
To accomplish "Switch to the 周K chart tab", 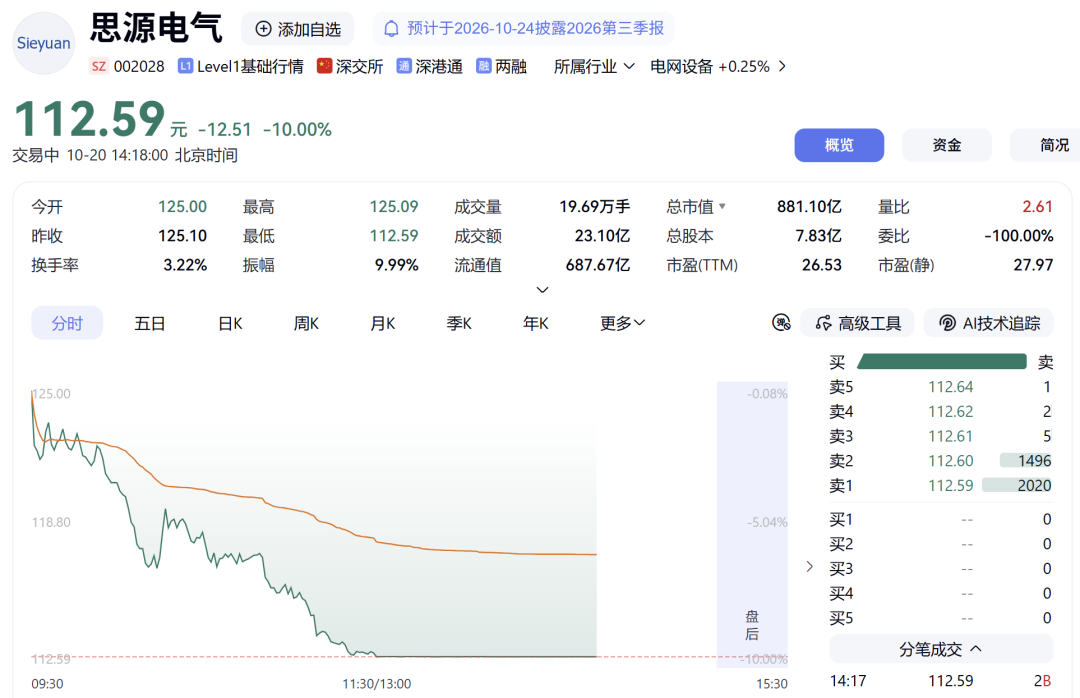I will pyautogui.click(x=307, y=322).
